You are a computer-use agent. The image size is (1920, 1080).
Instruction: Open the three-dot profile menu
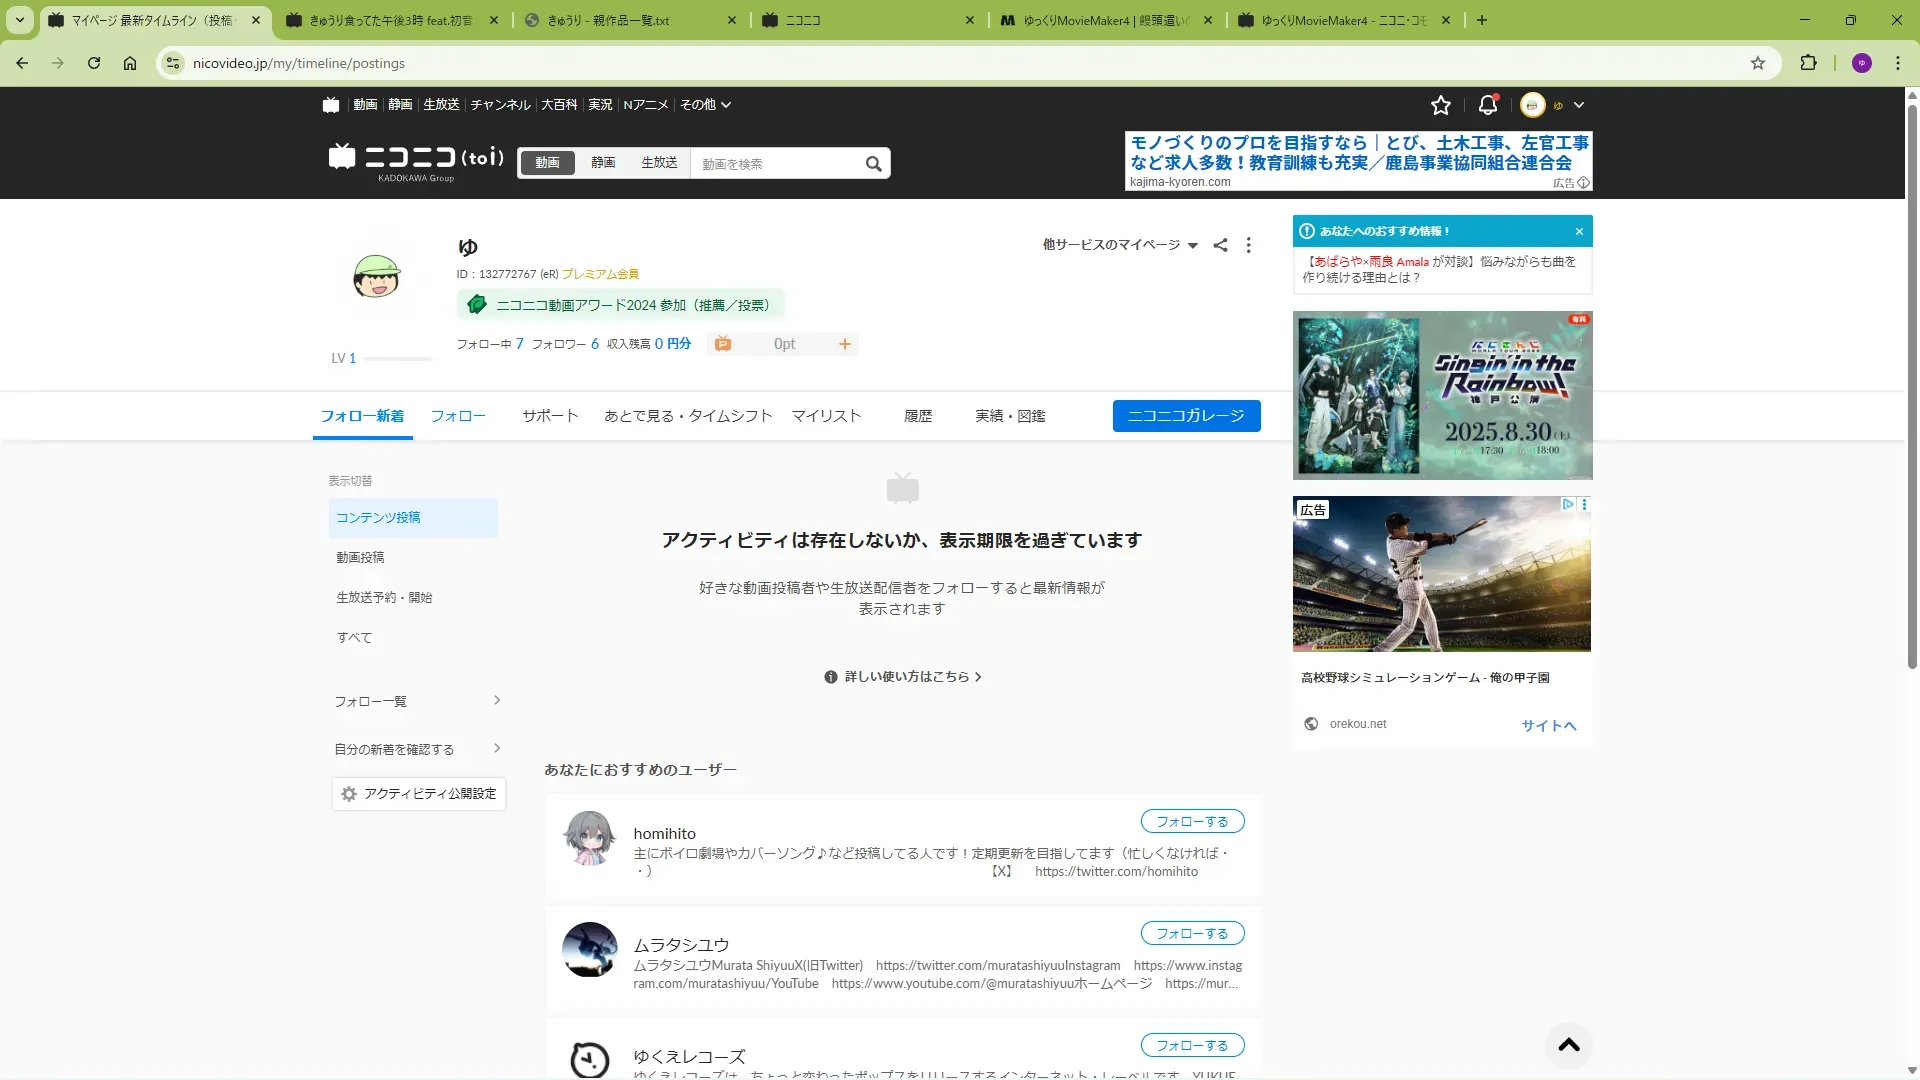pos(1248,245)
